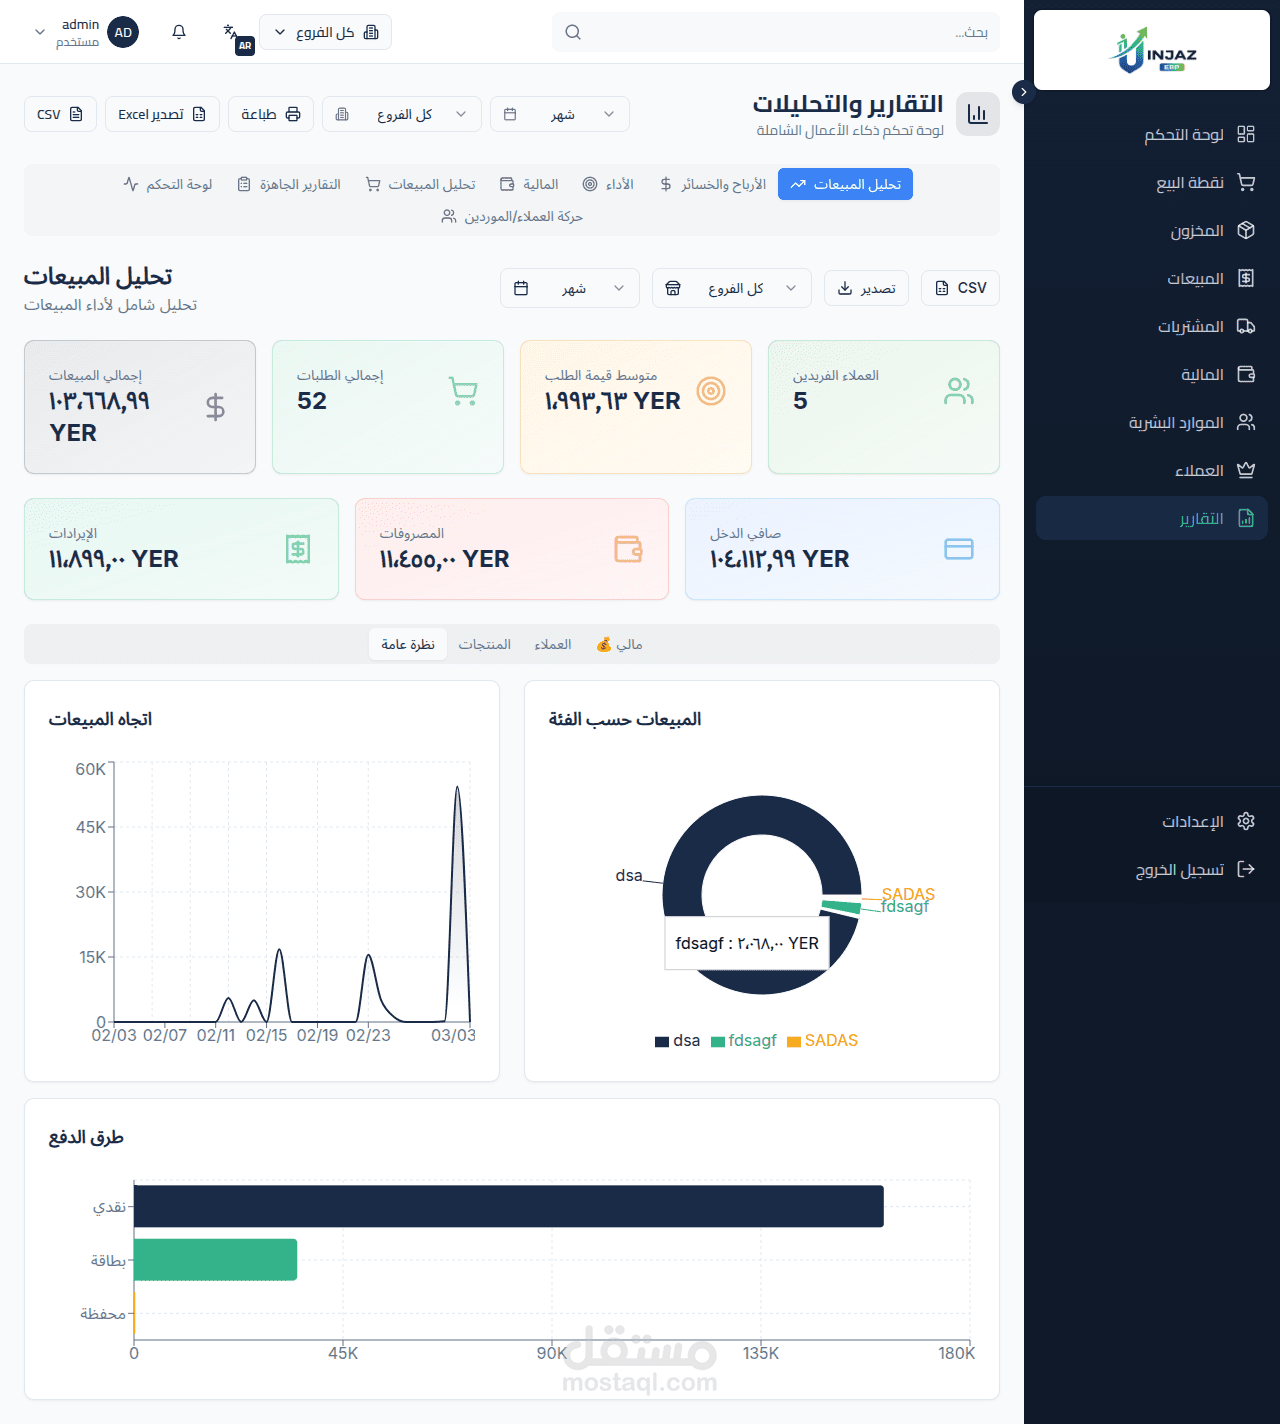Click the طباعة print button

[x=270, y=114]
